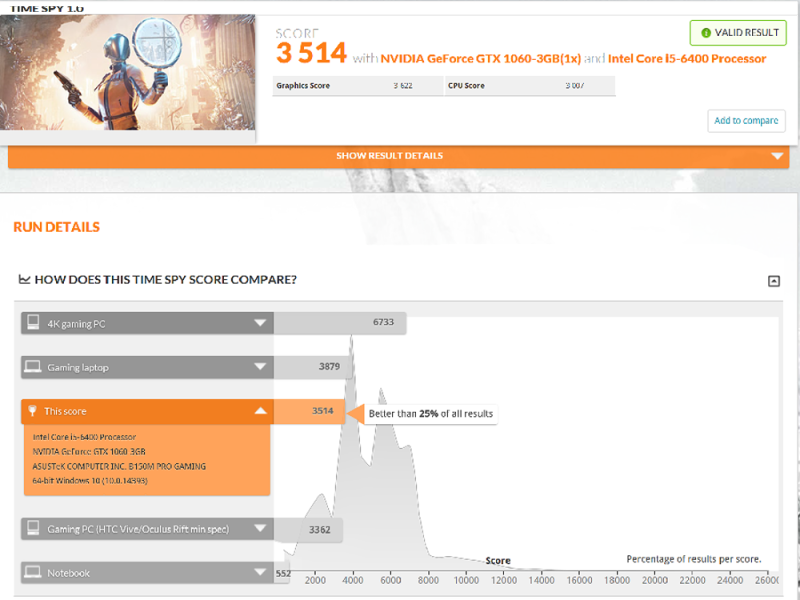Expand the Notebook row

260,572
